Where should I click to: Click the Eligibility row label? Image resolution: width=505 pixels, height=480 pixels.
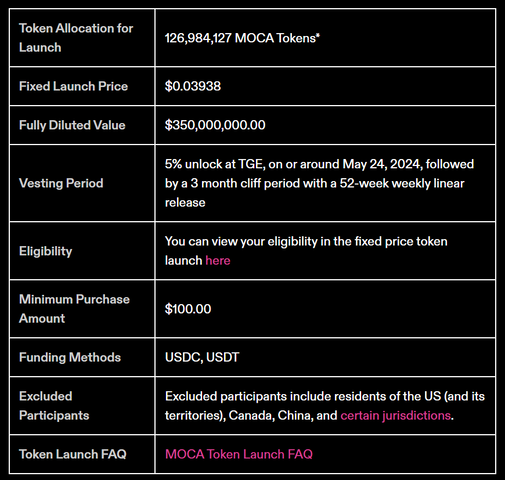click(x=45, y=251)
